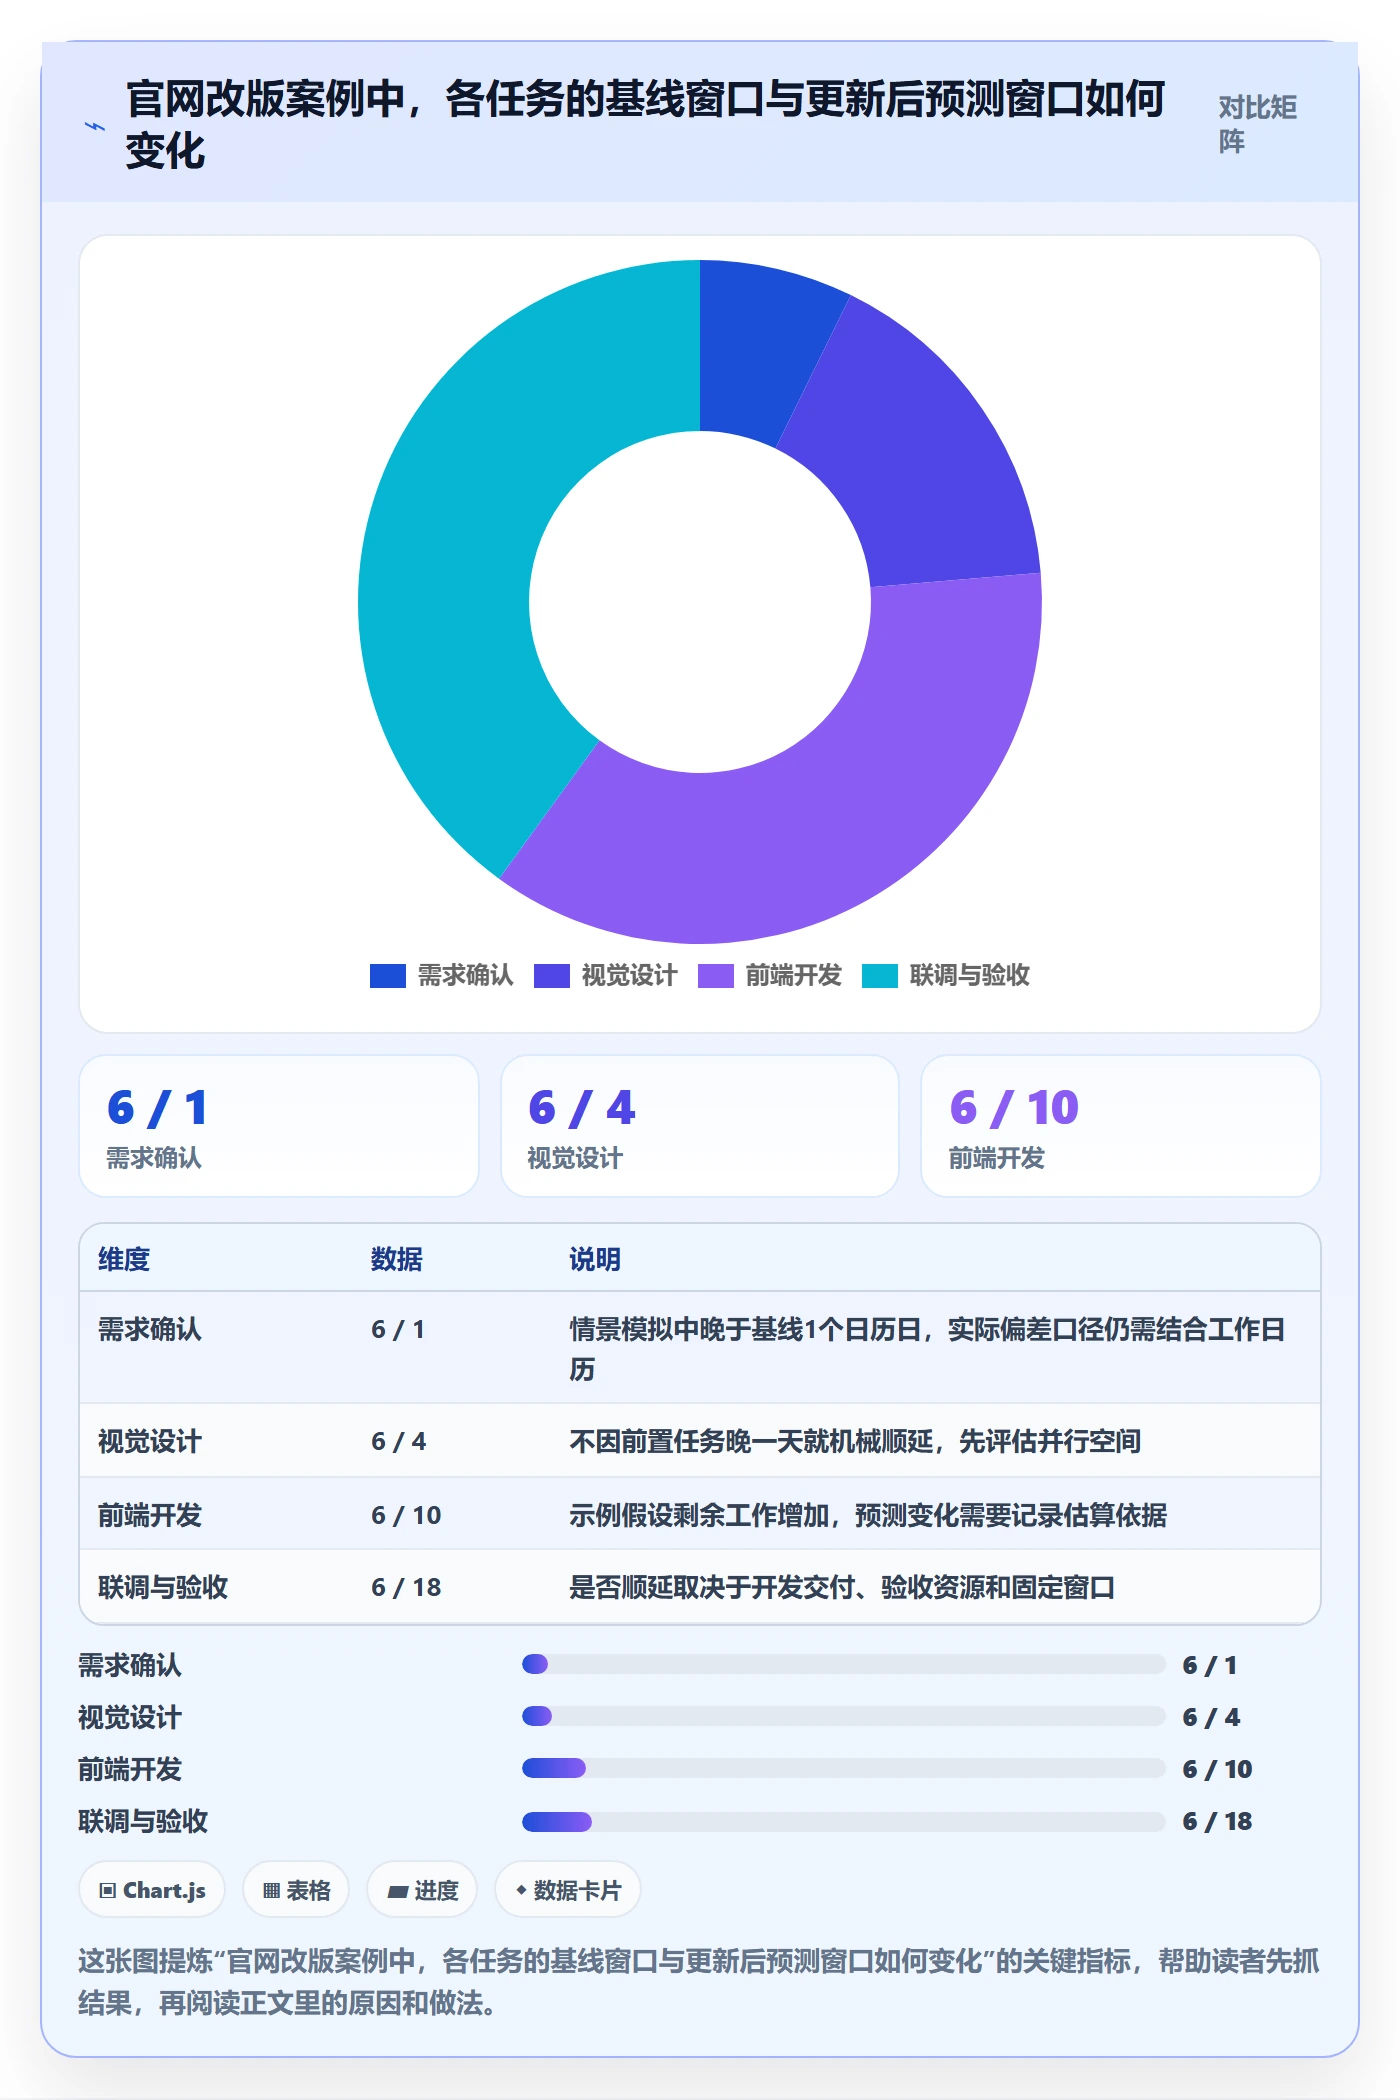Click the header title about 官网改版案例
Image resolution: width=1400 pixels, height=2100 pixels.
[x=645, y=126]
